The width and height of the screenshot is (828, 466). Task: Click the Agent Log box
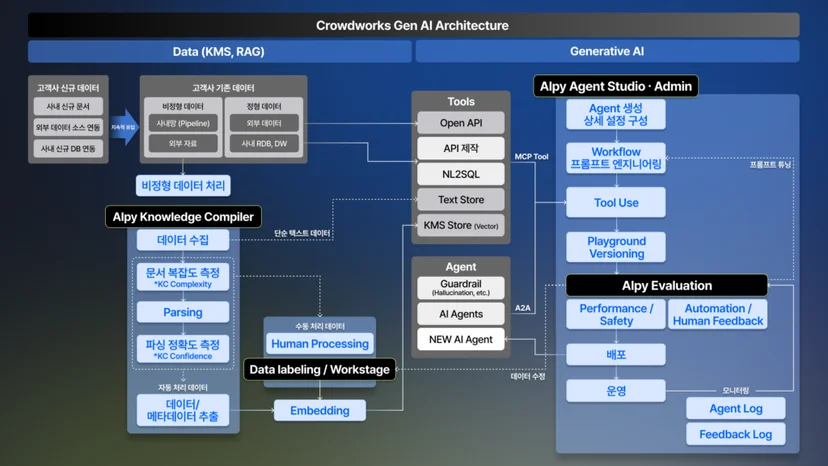pos(736,408)
